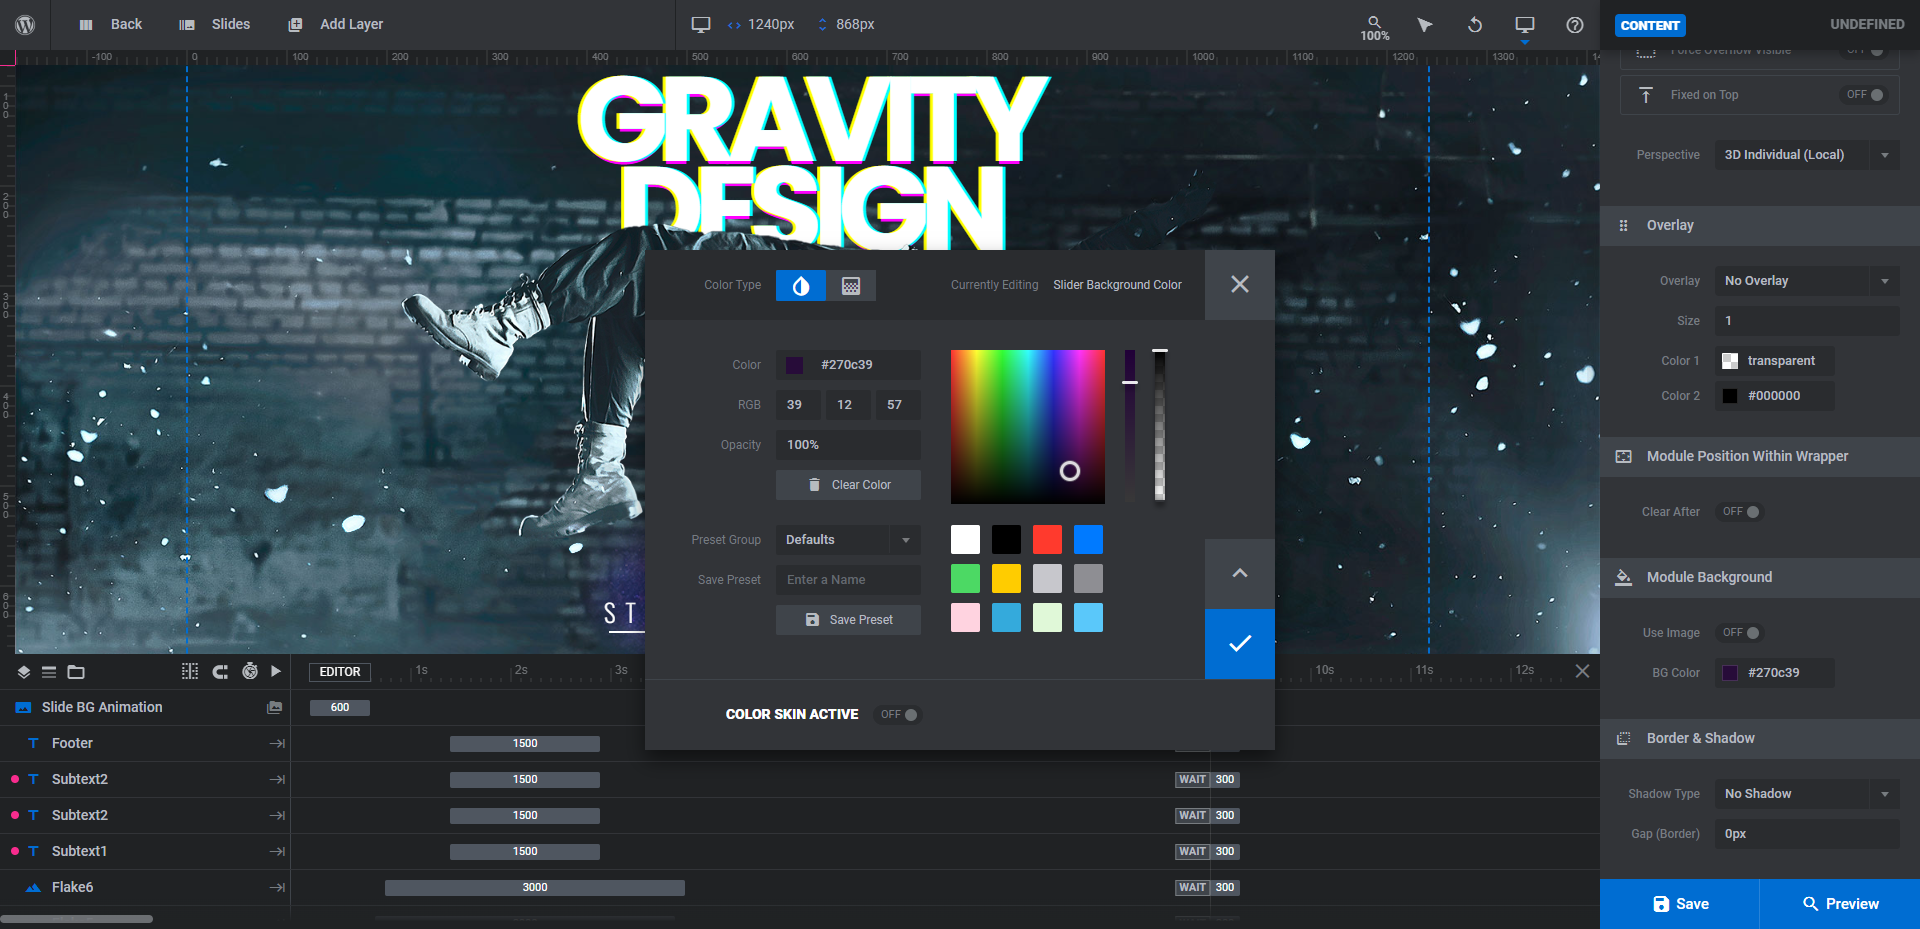Play the timeline animation
Image resolution: width=1920 pixels, height=929 pixels.
tap(276, 671)
